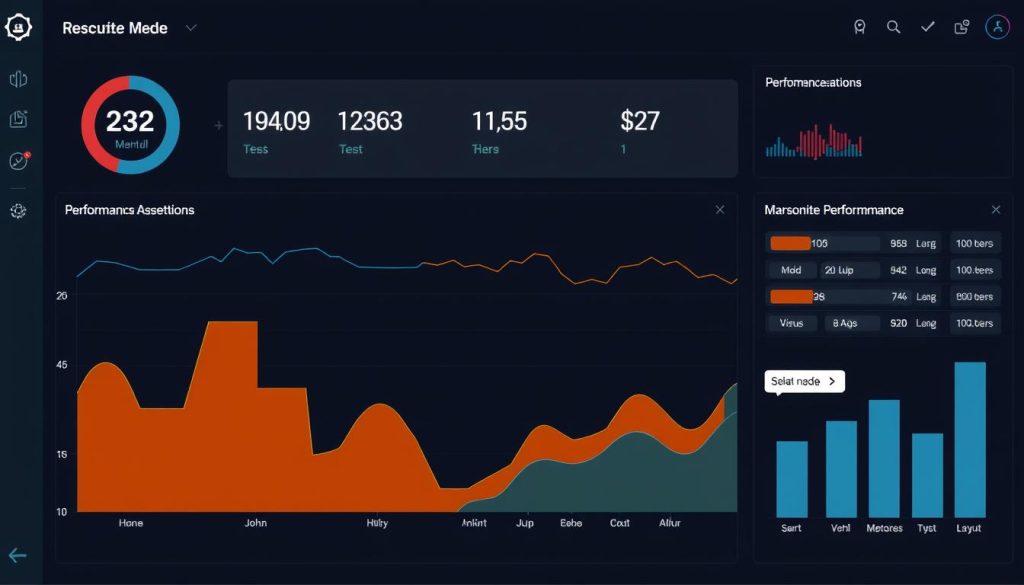
Task: Select the sidebar compass icon with red badge
Action: (x=18, y=161)
